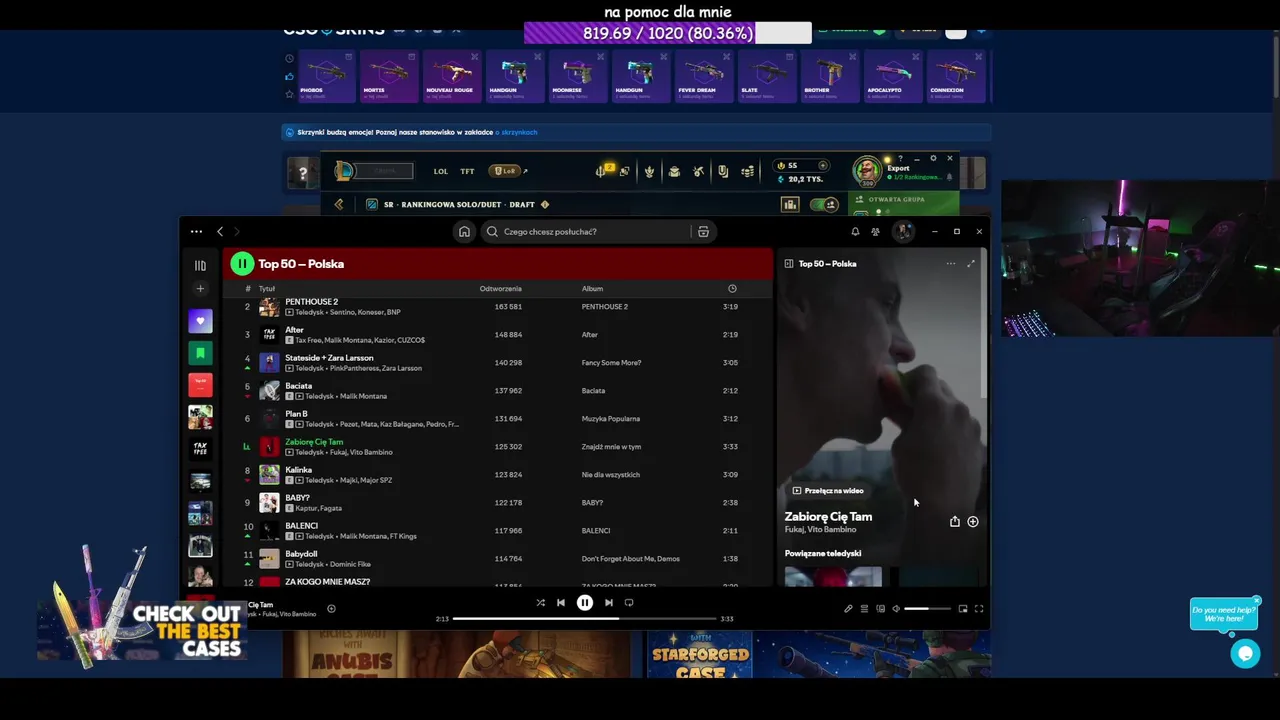Open the o skrzynkach link on skins site
This screenshot has height=720, width=1280.
point(517,132)
